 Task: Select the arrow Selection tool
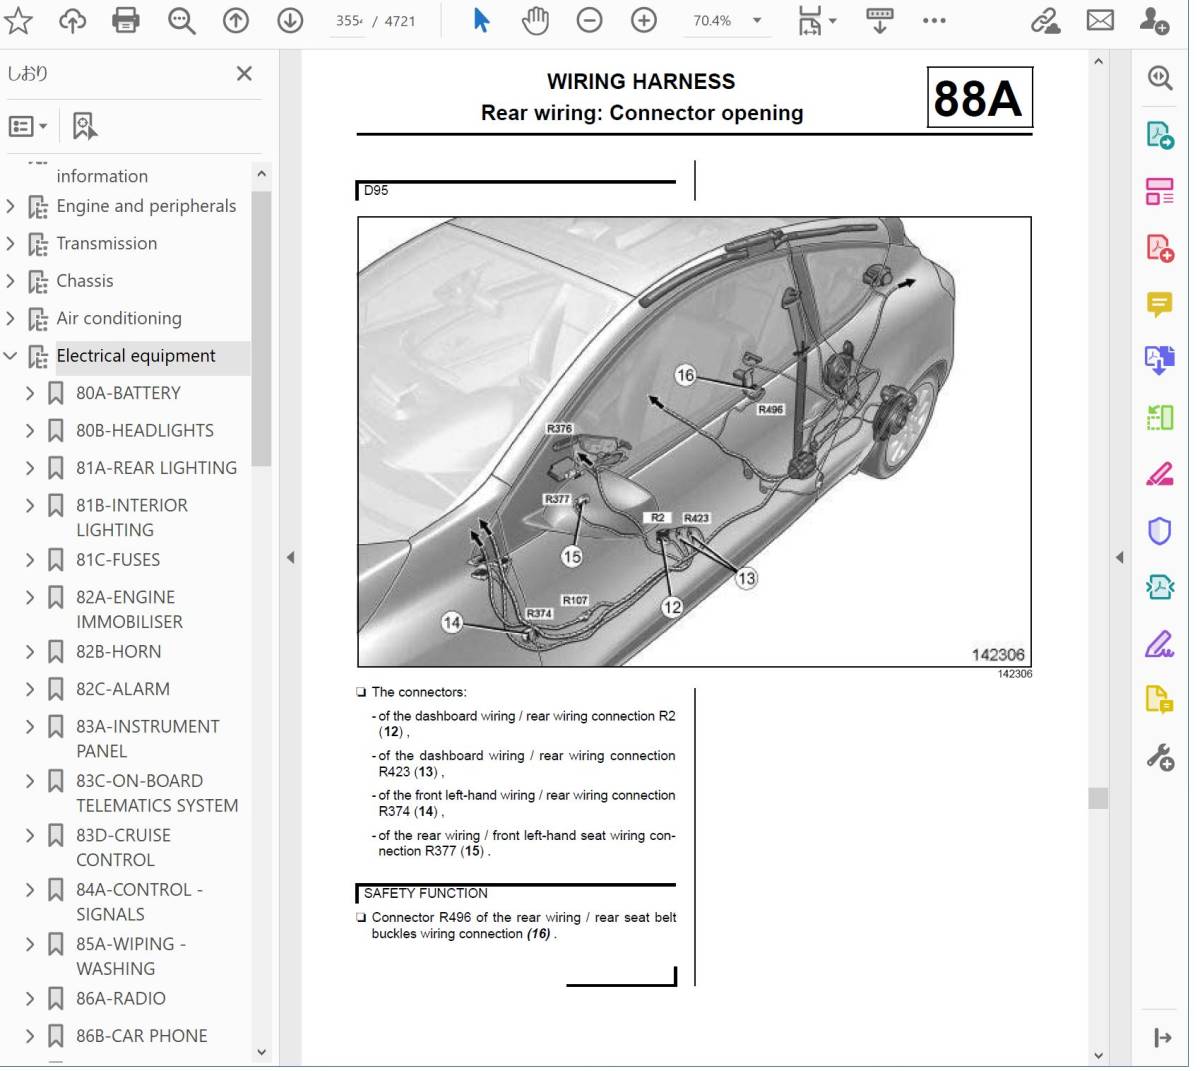point(481,20)
